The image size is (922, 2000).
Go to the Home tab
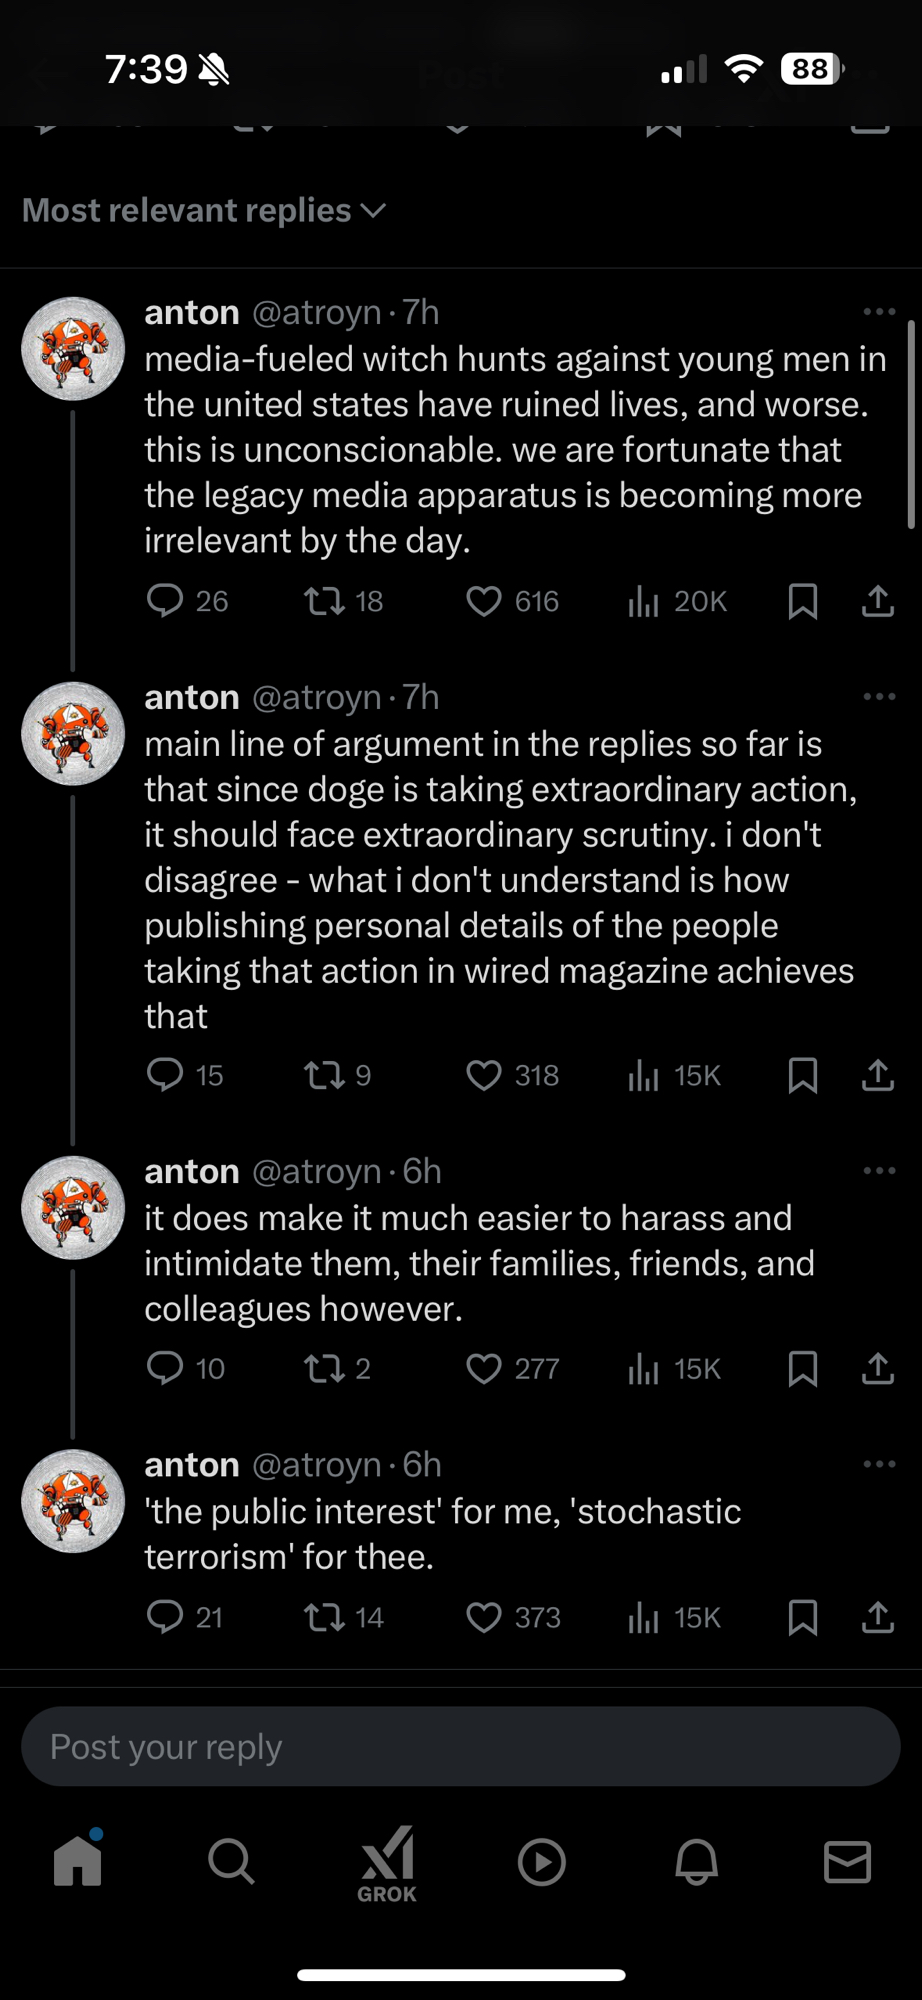click(78, 1862)
